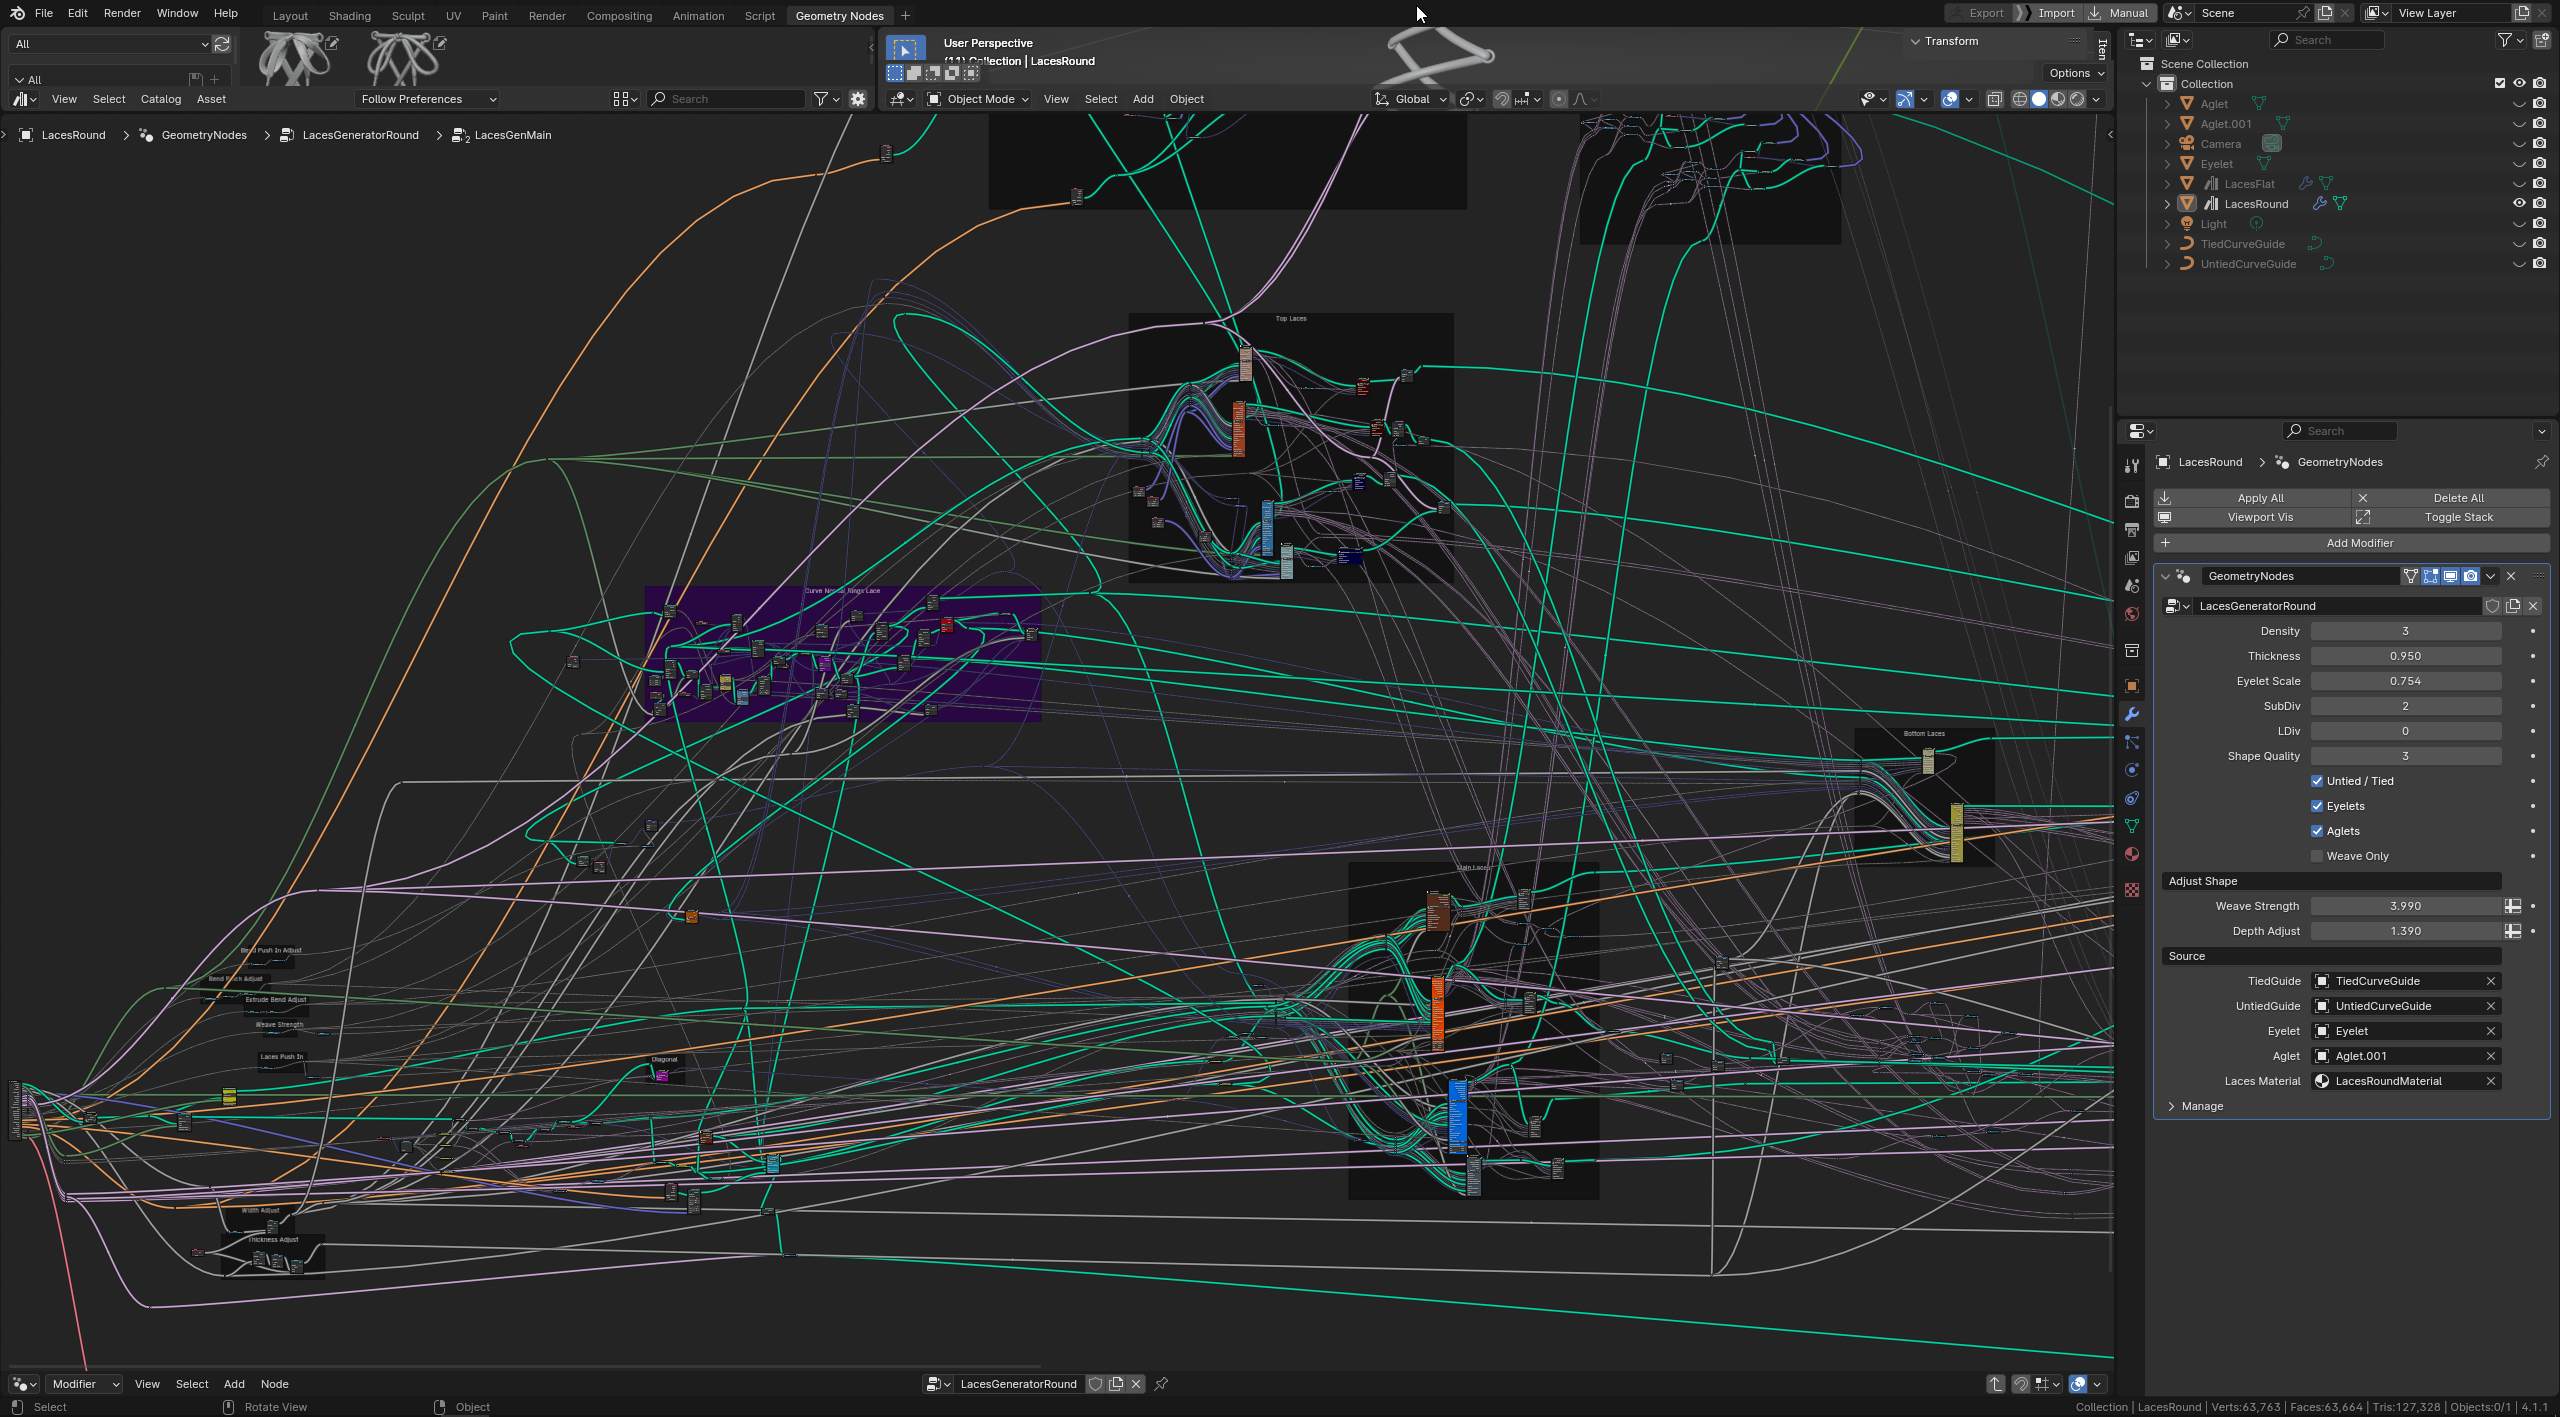Hide LacesRound in the viewport via its eye icon
The width and height of the screenshot is (2560, 1417).
[2519, 204]
